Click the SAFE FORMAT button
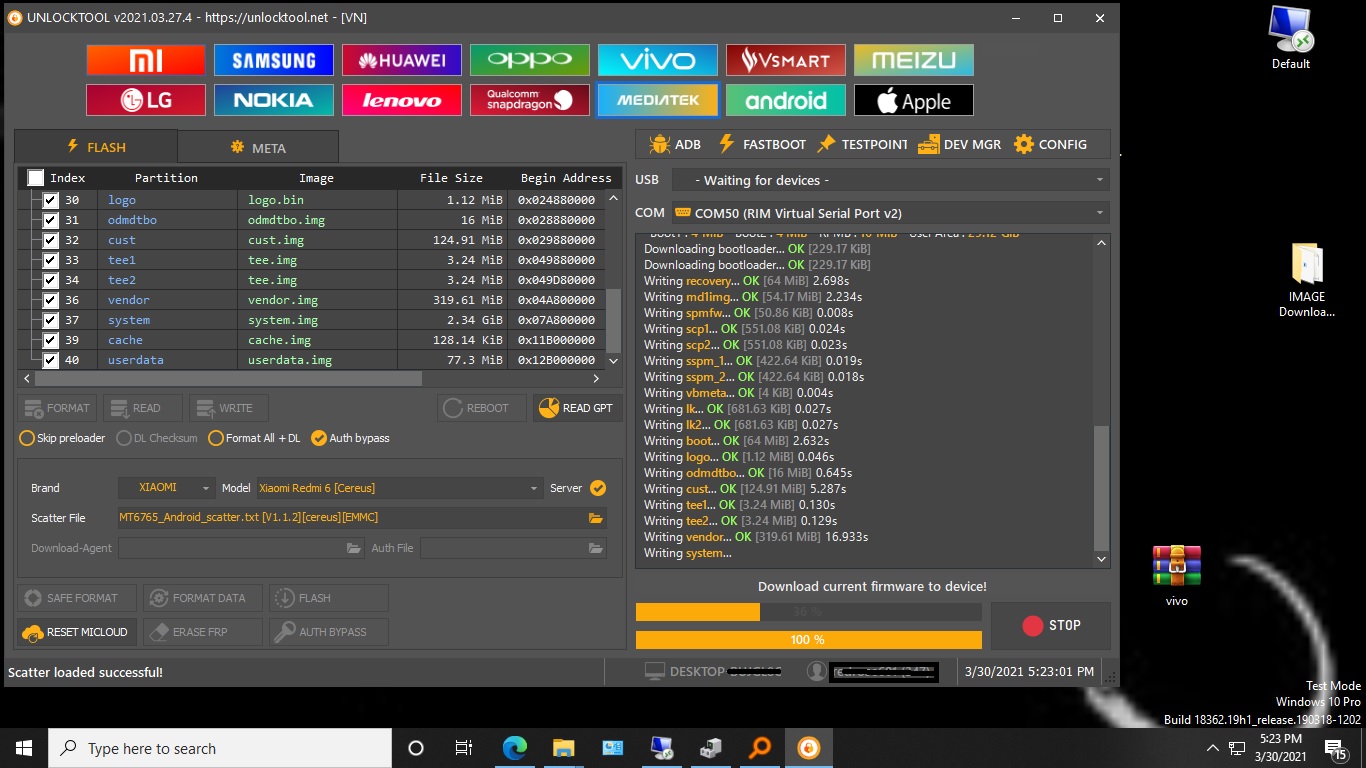This screenshot has width=1366, height=768. pyautogui.click(x=76, y=598)
